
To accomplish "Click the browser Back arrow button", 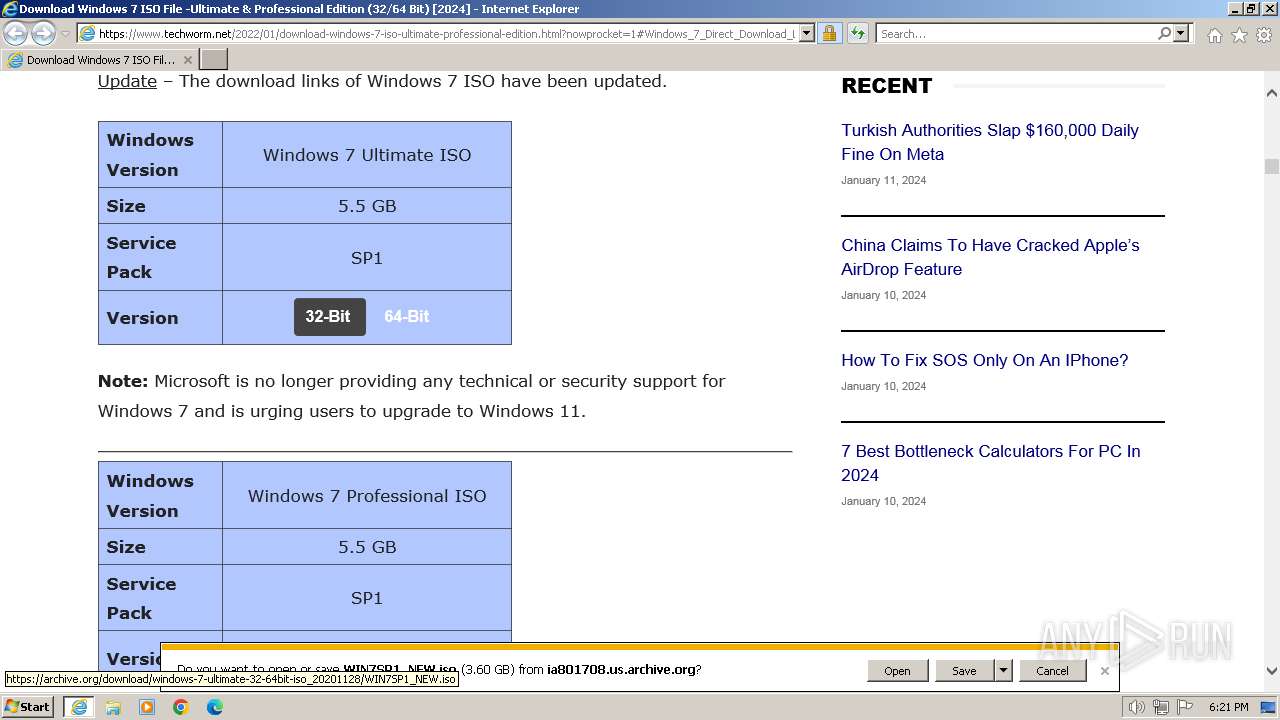I will pyautogui.click(x=16, y=34).
